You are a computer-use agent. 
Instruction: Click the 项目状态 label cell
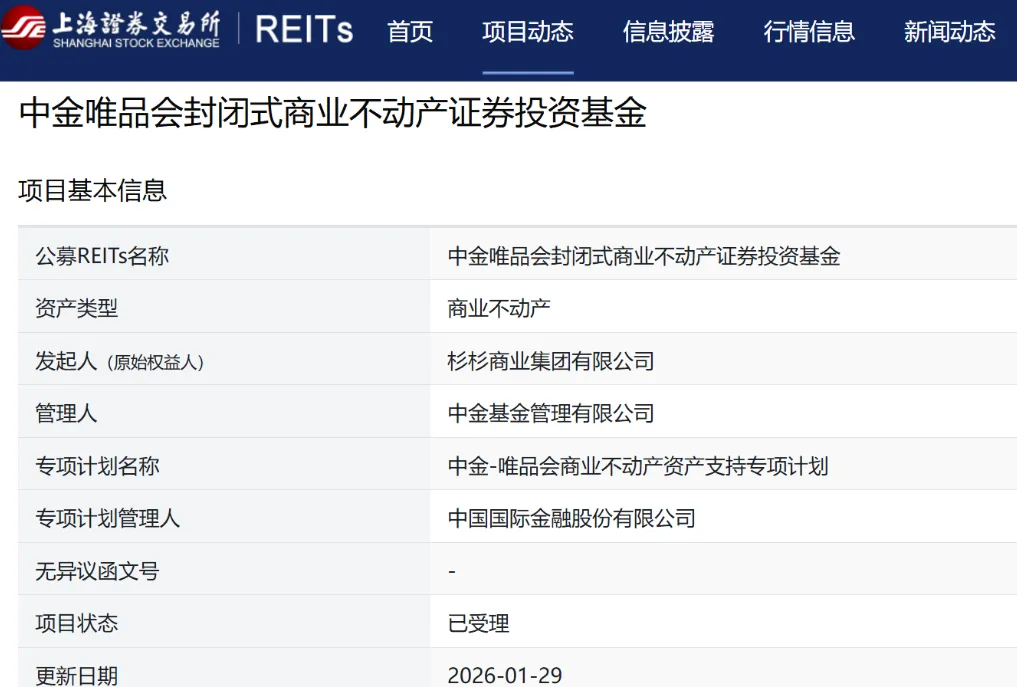(x=224, y=623)
